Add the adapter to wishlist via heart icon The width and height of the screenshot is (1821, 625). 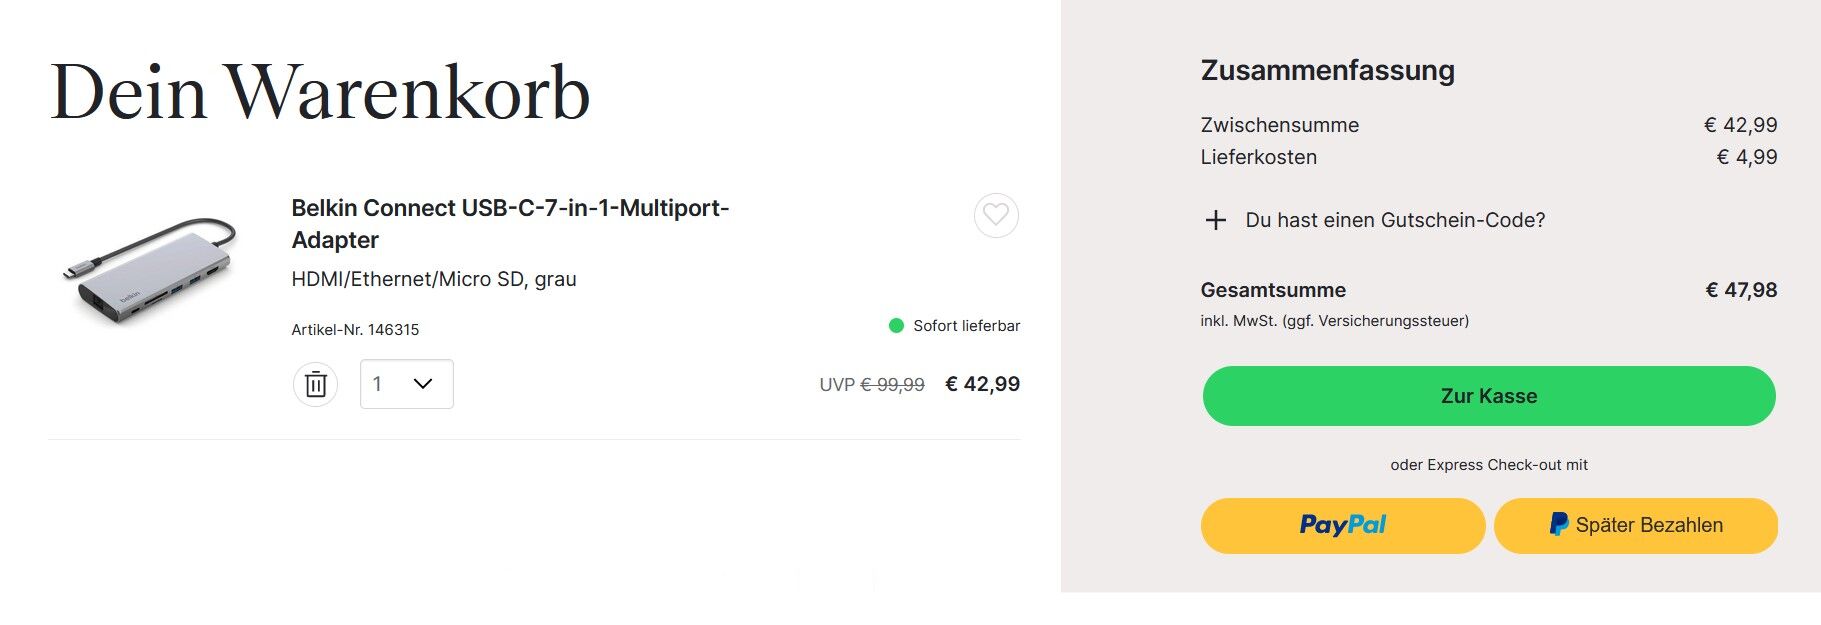pos(996,215)
